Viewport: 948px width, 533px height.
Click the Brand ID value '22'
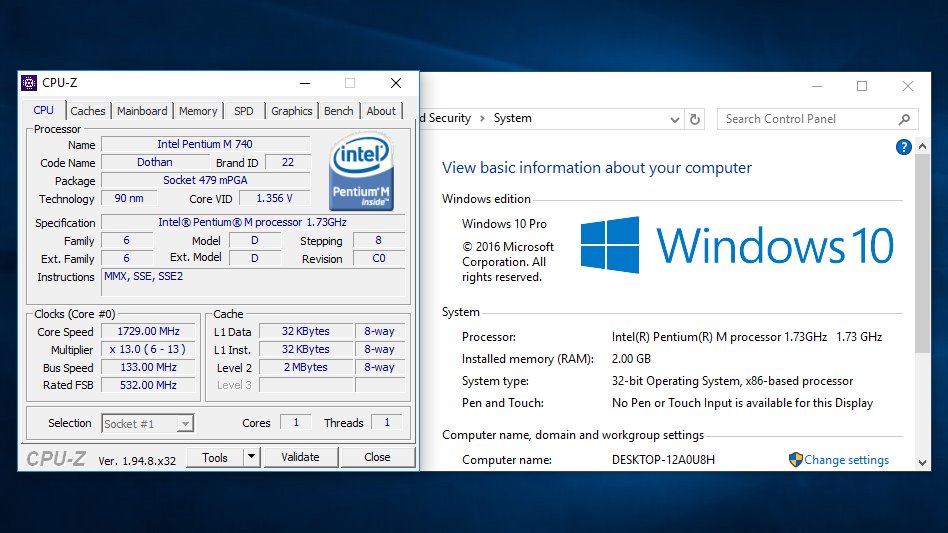point(288,162)
